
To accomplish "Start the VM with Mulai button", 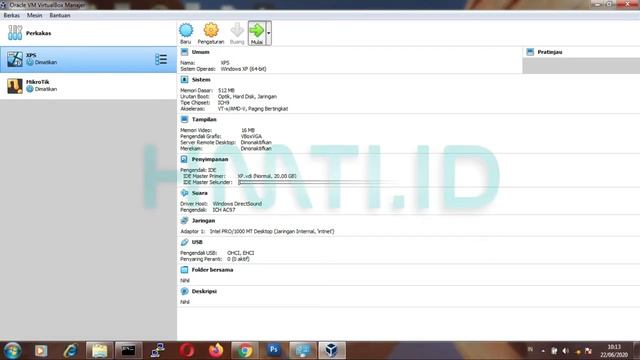I will tap(257, 33).
